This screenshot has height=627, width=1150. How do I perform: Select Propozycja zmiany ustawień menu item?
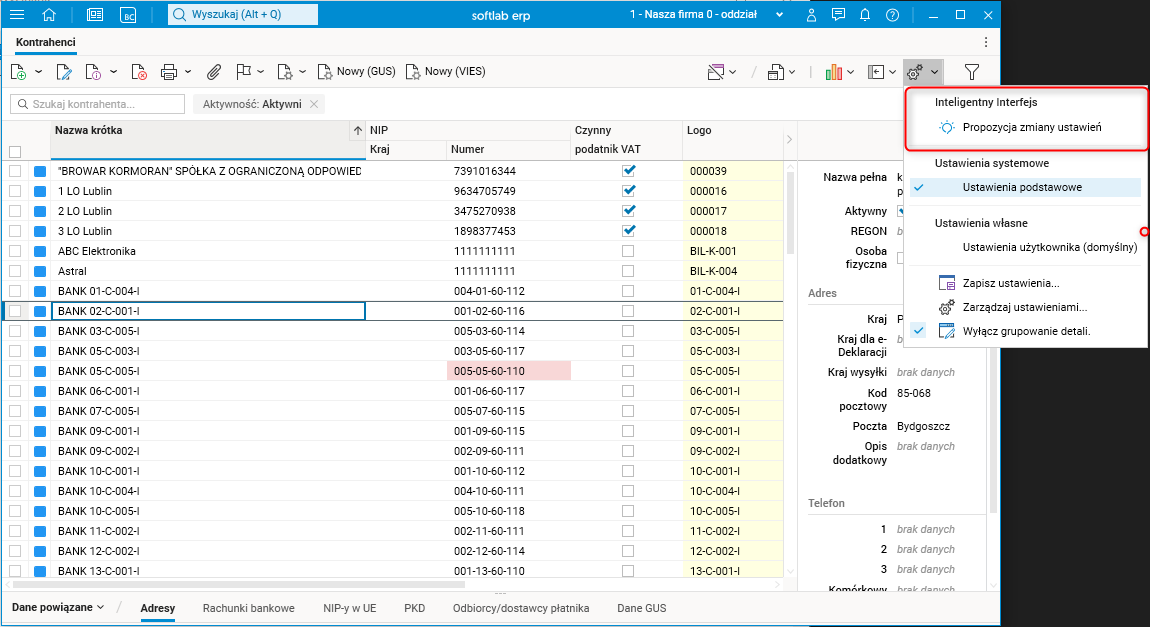(1032, 127)
